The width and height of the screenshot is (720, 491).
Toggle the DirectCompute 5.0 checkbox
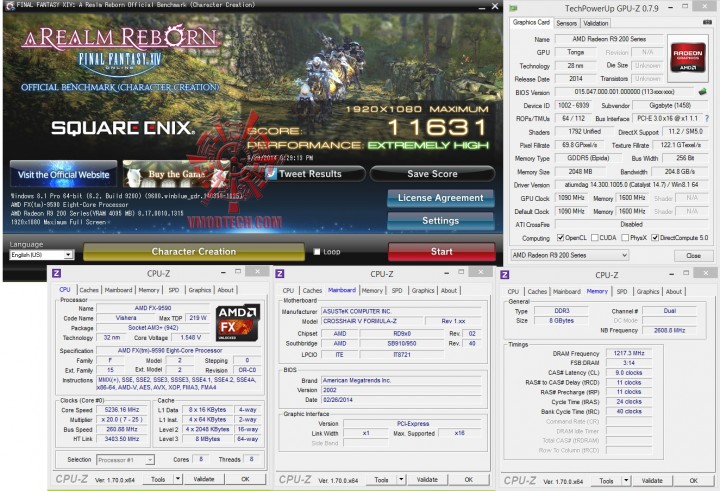[655, 237]
